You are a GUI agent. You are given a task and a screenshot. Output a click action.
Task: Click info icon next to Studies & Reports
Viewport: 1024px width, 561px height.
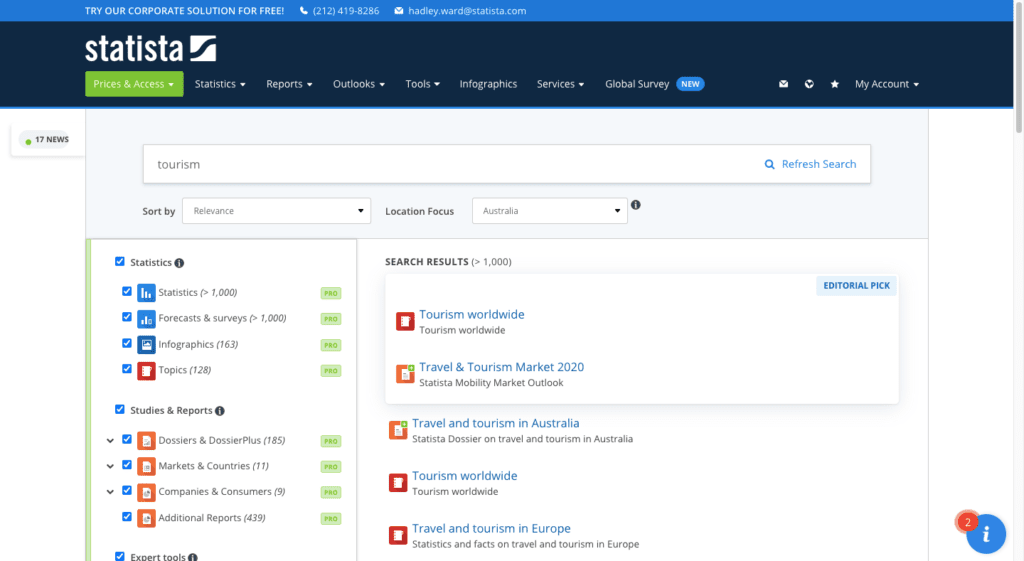[219, 411]
